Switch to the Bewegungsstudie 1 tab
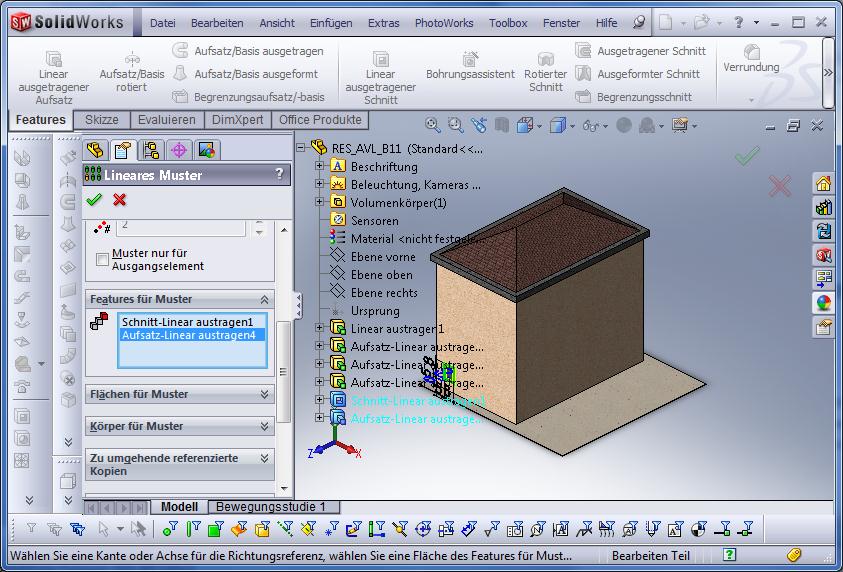This screenshot has width=843, height=572. click(x=271, y=507)
